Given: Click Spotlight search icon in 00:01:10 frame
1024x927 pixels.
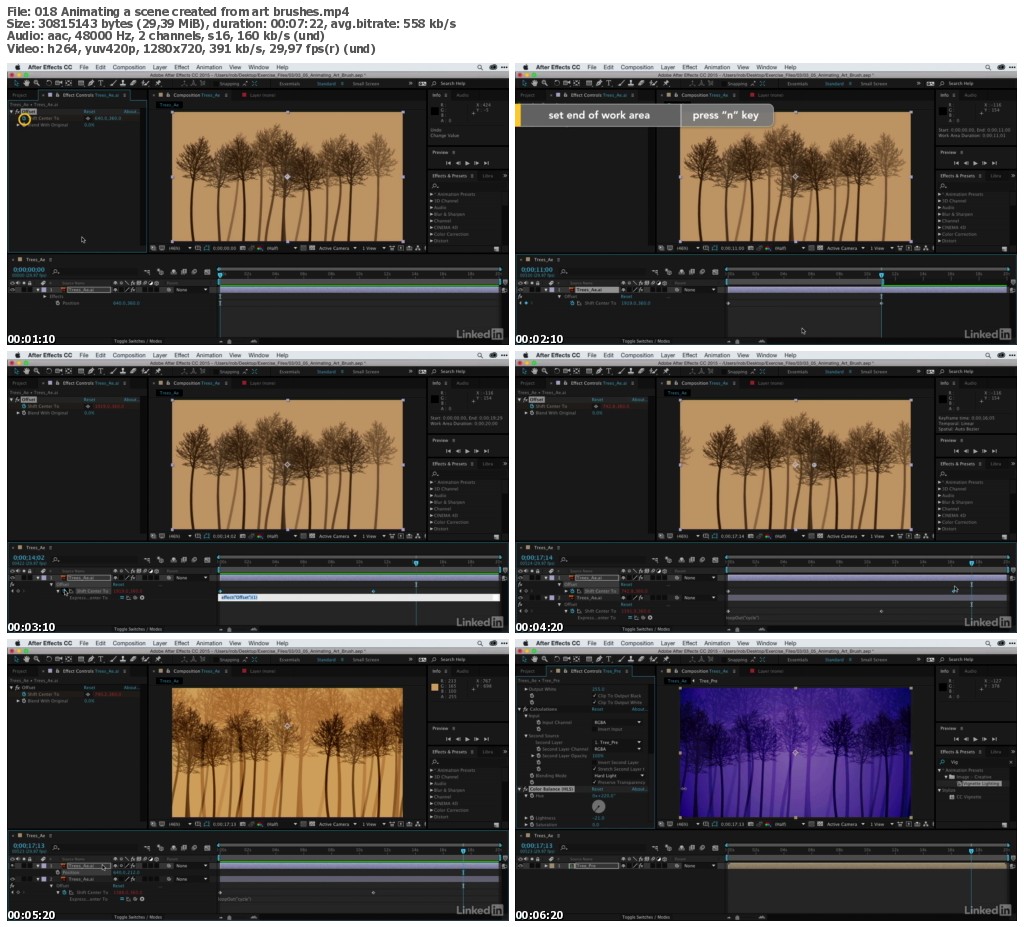Looking at the screenshot, I should 480,67.
